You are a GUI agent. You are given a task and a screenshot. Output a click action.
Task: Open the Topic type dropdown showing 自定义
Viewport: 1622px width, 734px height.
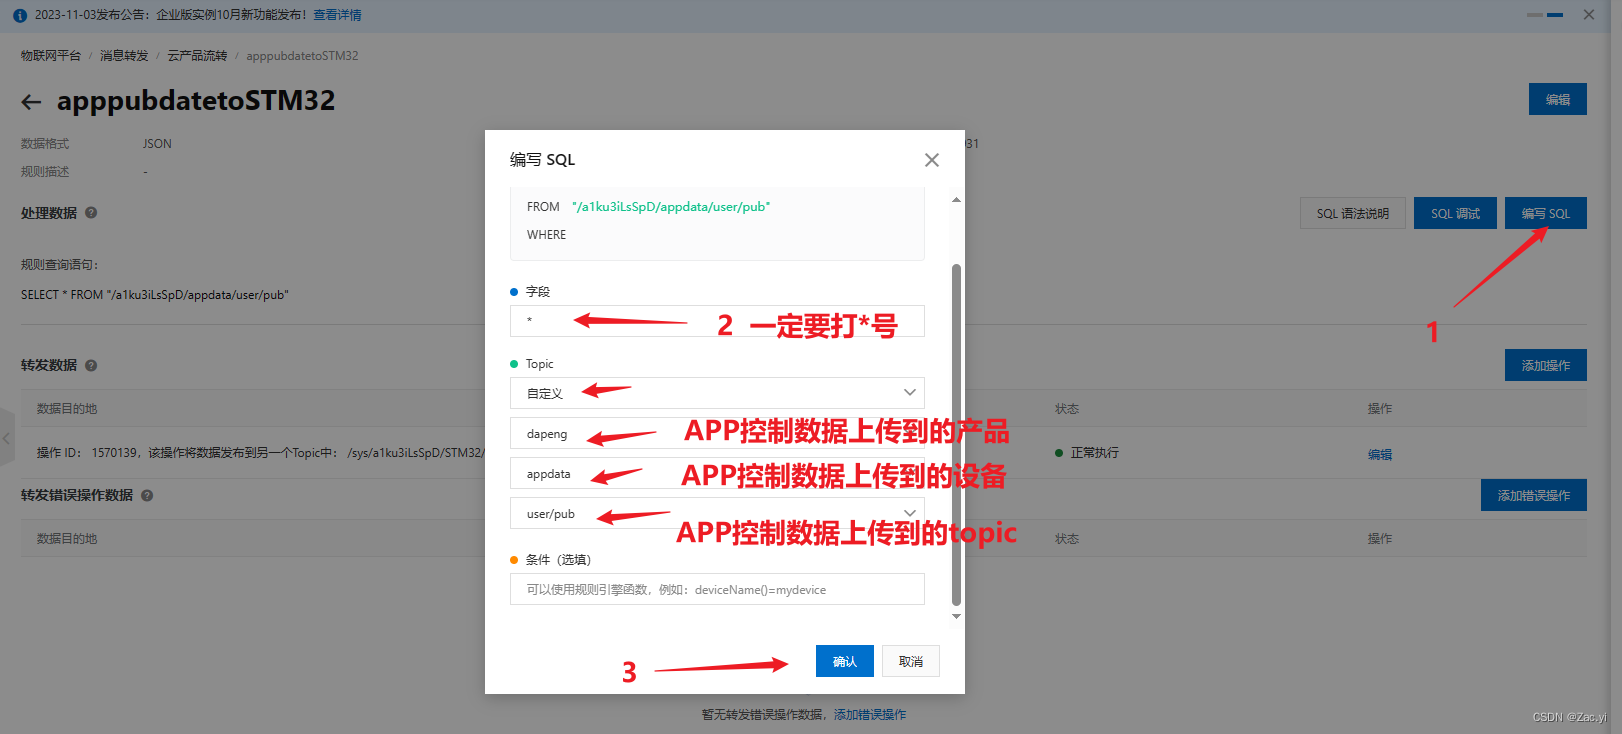(717, 393)
